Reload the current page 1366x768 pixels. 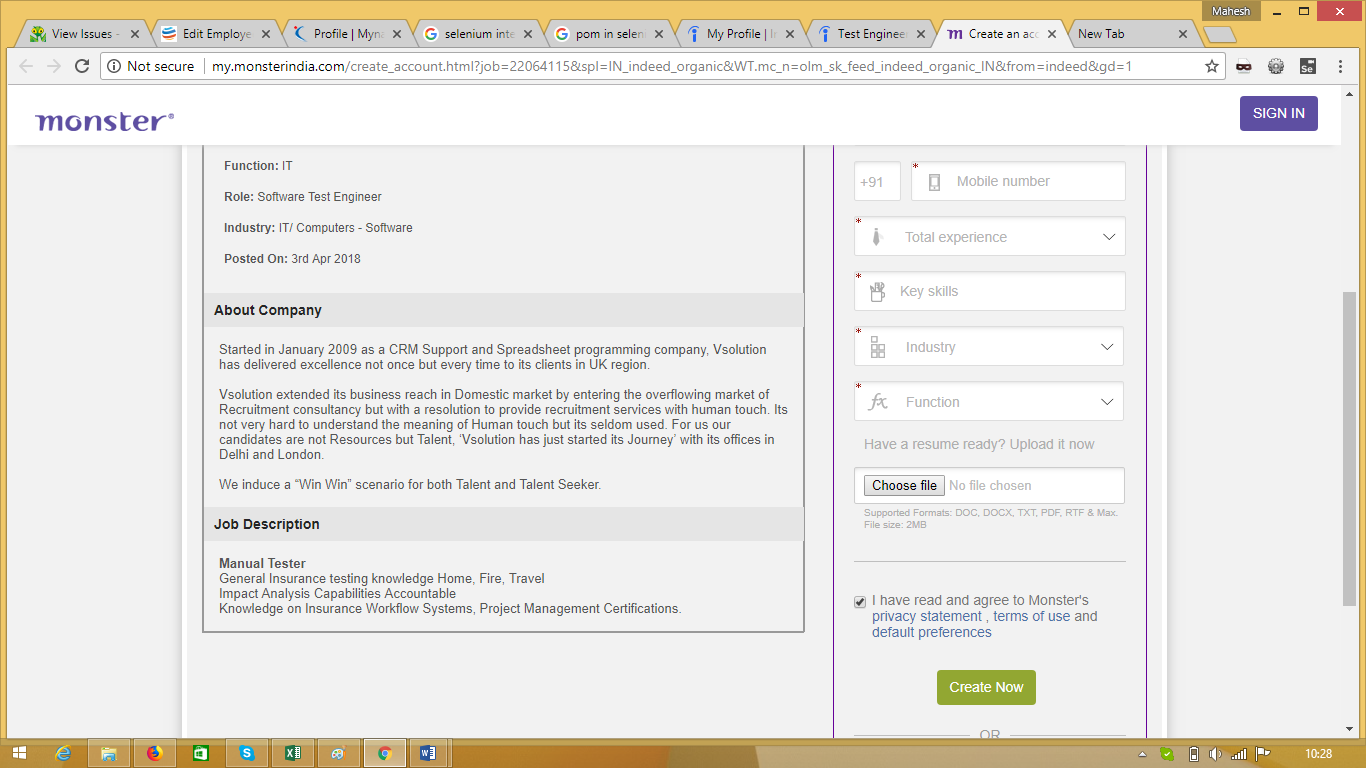(x=82, y=67)
